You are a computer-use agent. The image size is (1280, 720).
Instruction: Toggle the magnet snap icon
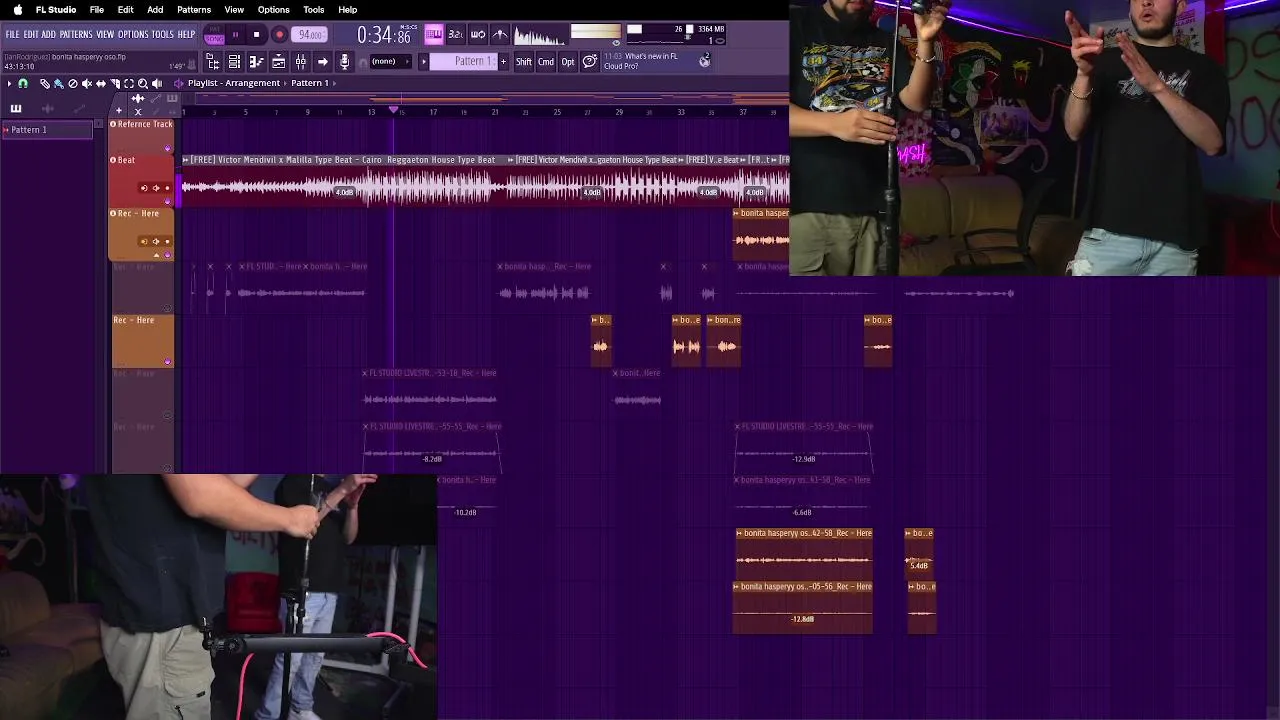22,84
